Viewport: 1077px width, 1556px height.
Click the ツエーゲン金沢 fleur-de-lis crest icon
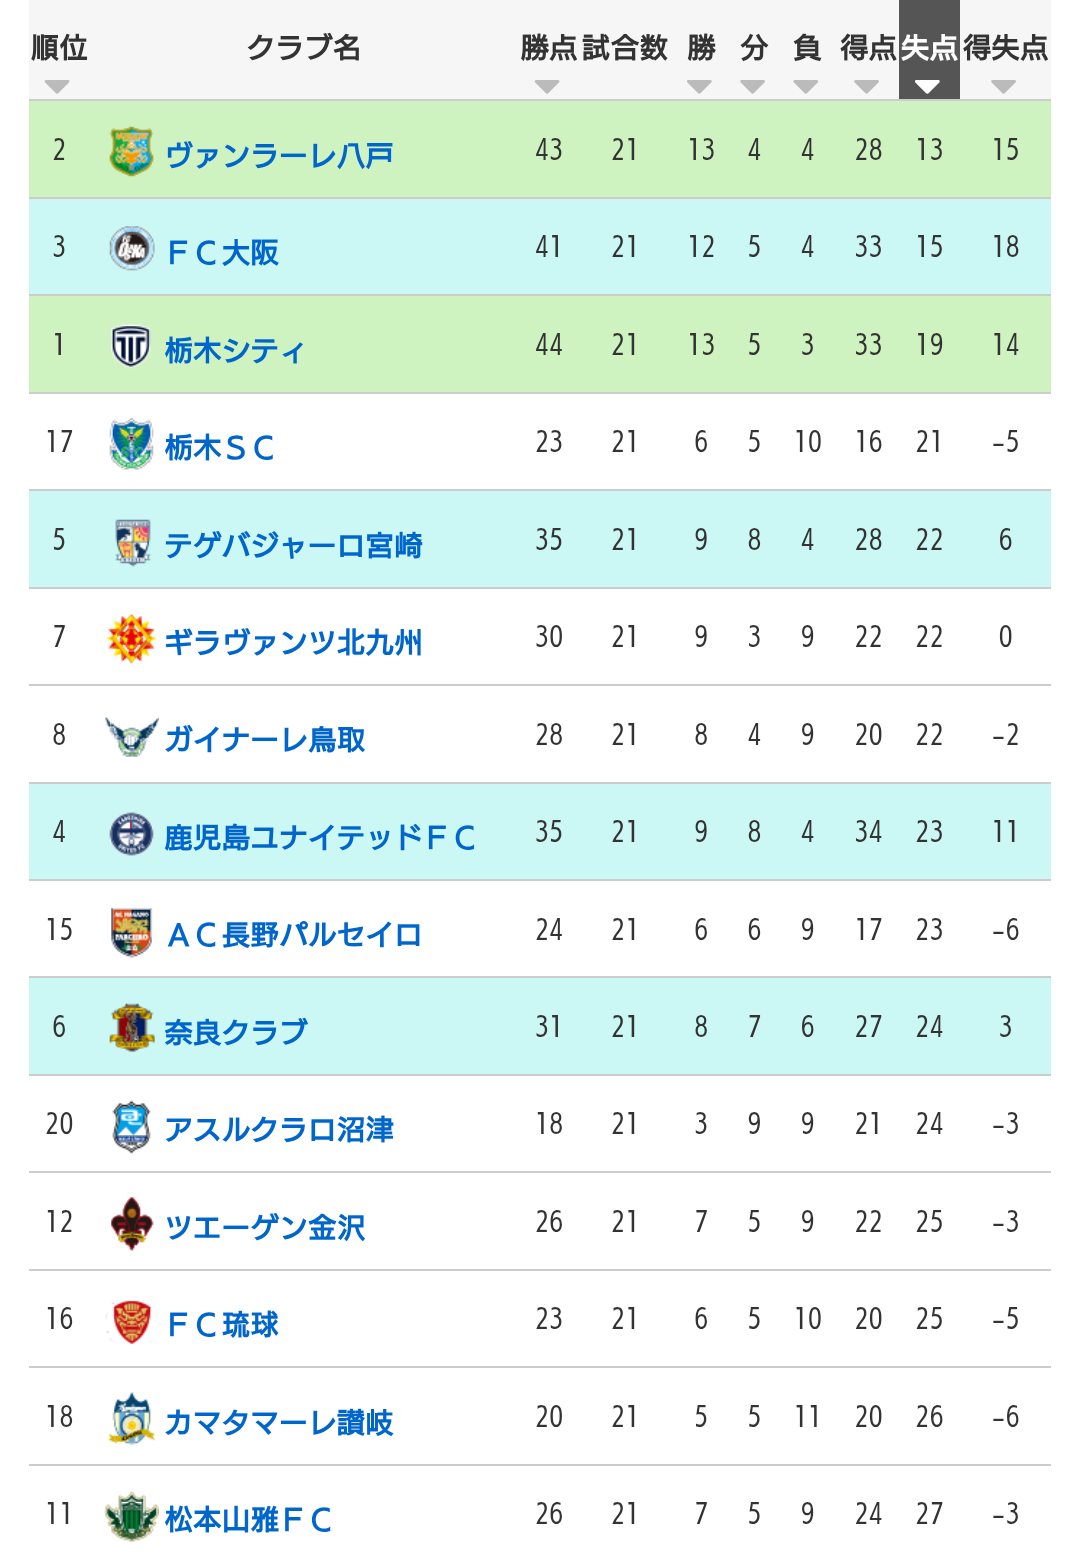(x=131, y=1223)
